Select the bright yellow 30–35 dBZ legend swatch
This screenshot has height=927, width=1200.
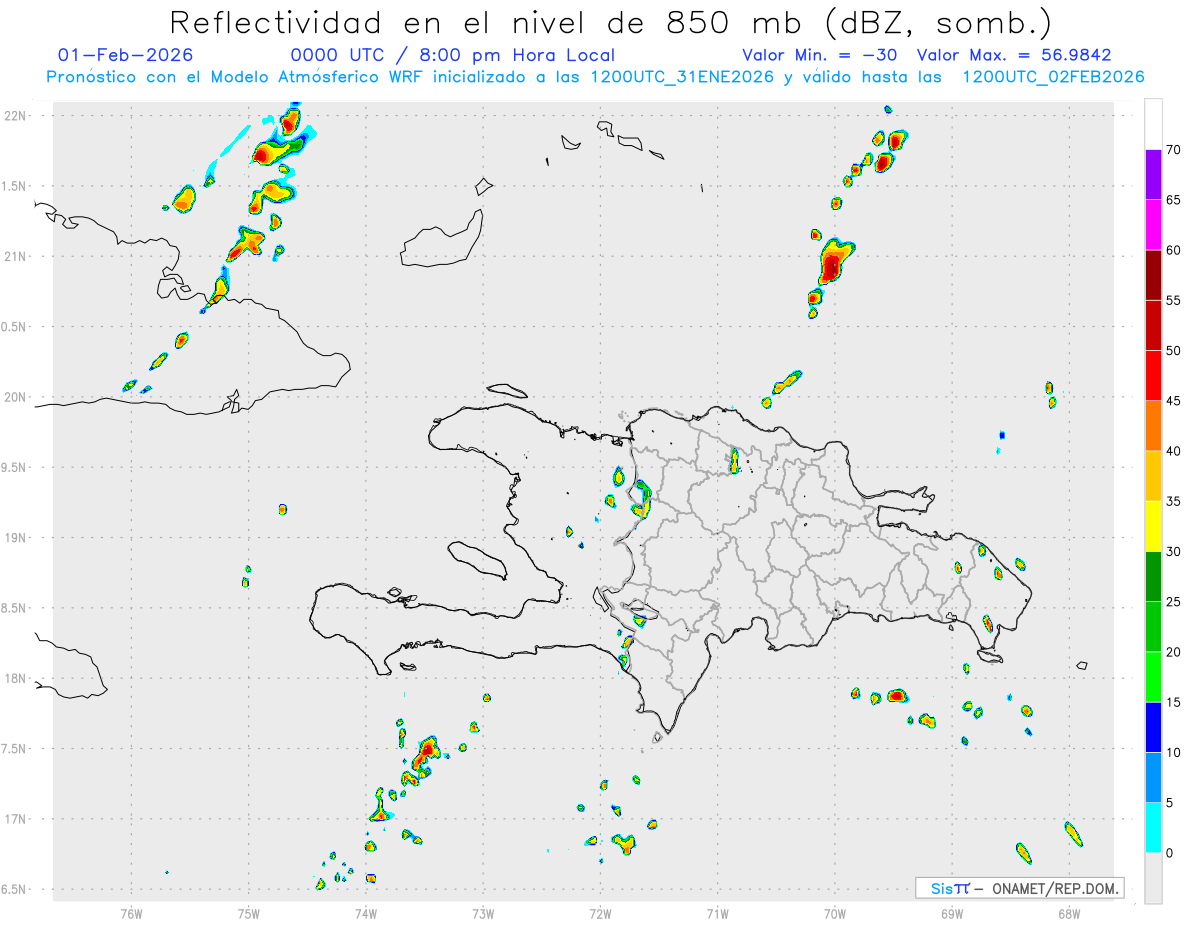[1153, 526]
